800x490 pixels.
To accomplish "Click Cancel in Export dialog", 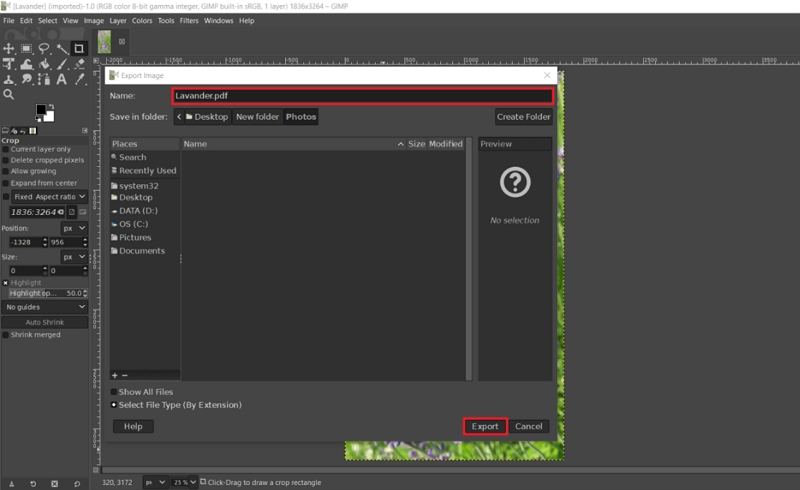I will (529, 426).
